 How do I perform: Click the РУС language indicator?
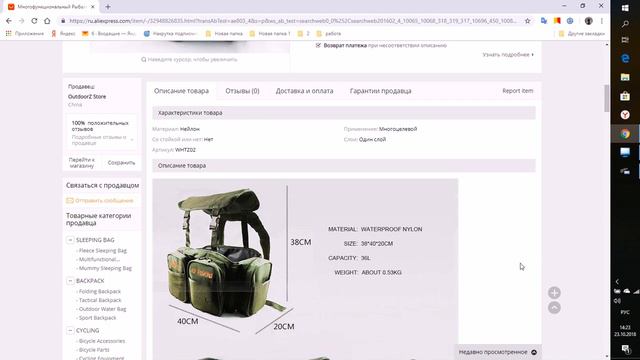(625, 312)
